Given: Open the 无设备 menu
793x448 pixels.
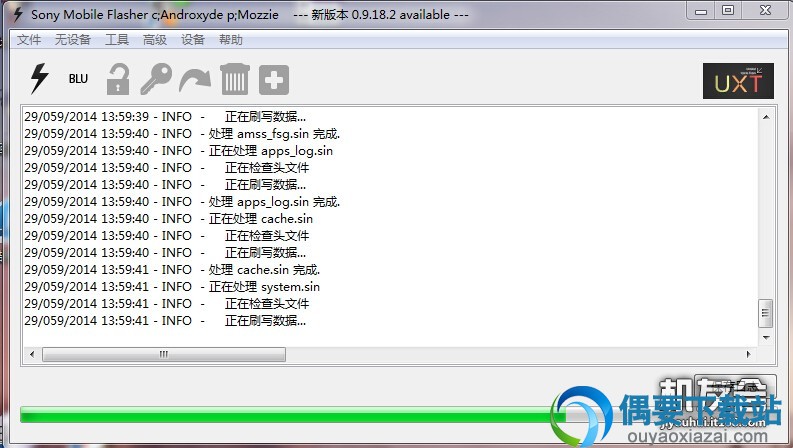Looking at the screenshot, I should pos(73,39).
